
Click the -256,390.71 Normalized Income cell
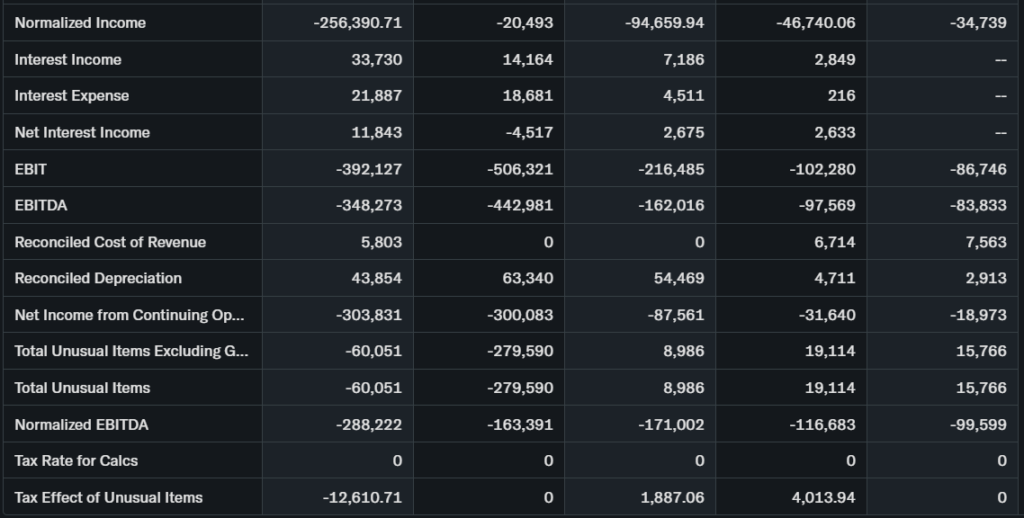(357, 23)
